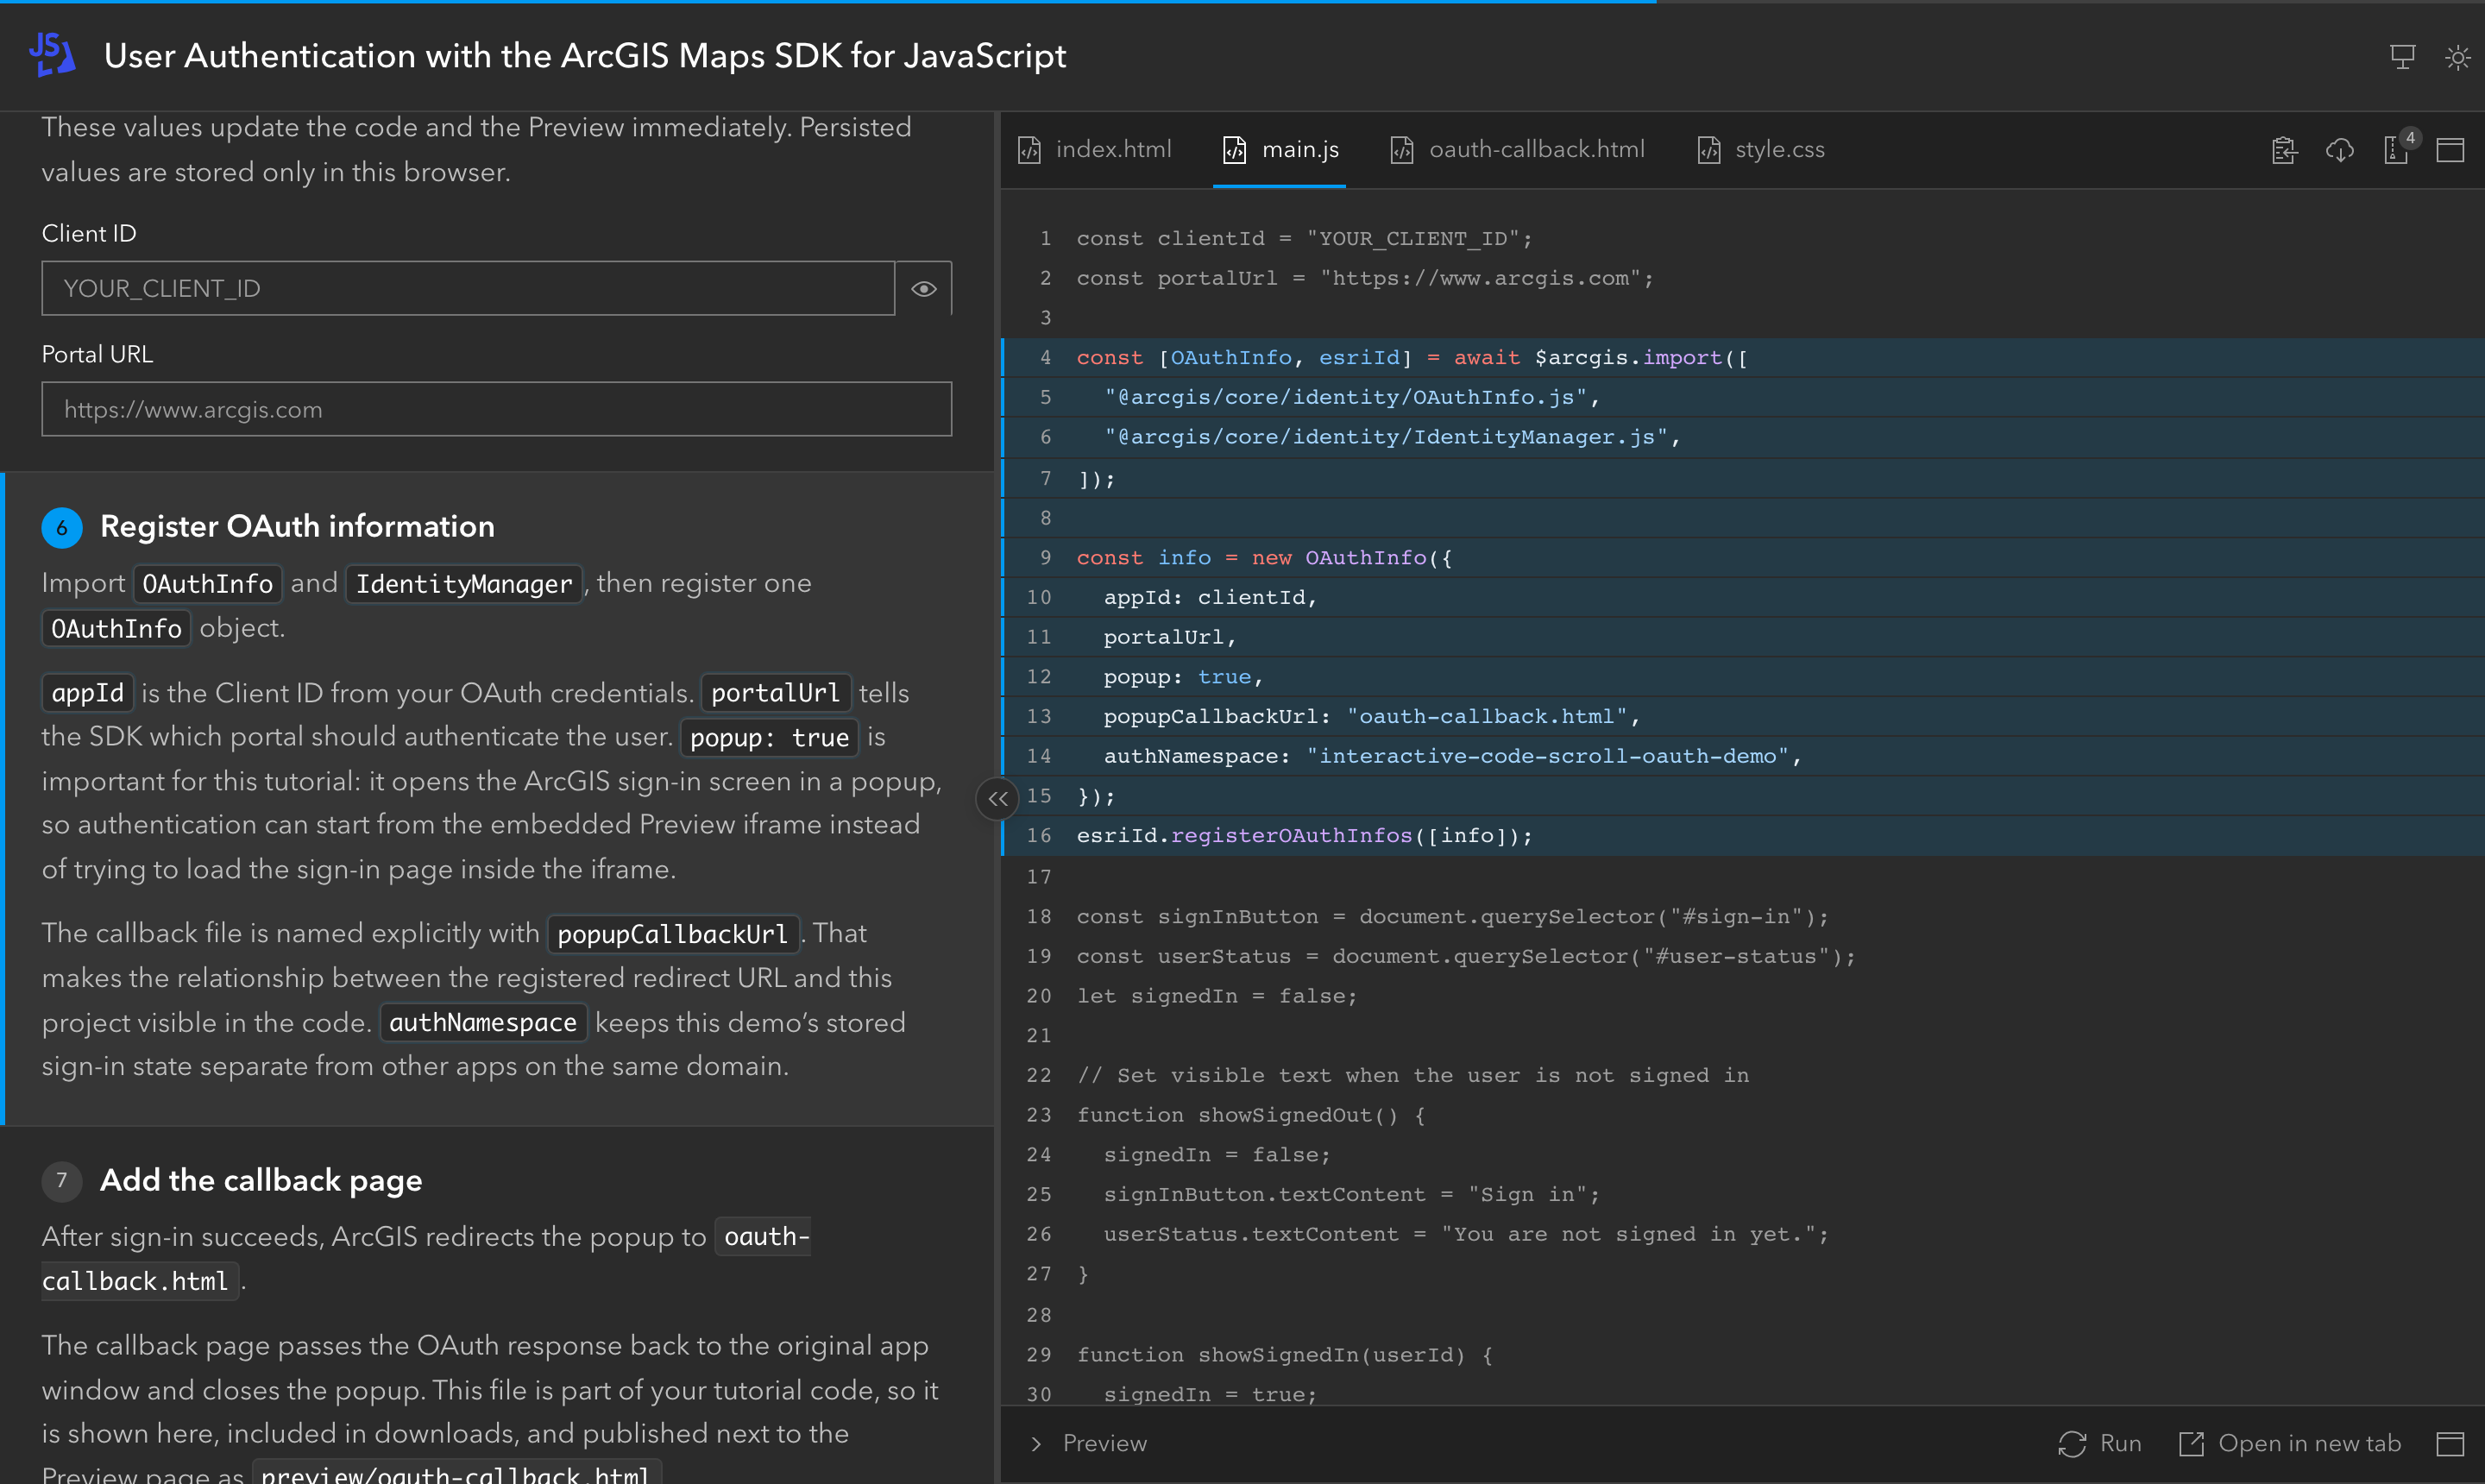Toggle Client ID visibility eye icon
This screenshot has height=1484, width=2485.
coord(923,289)
